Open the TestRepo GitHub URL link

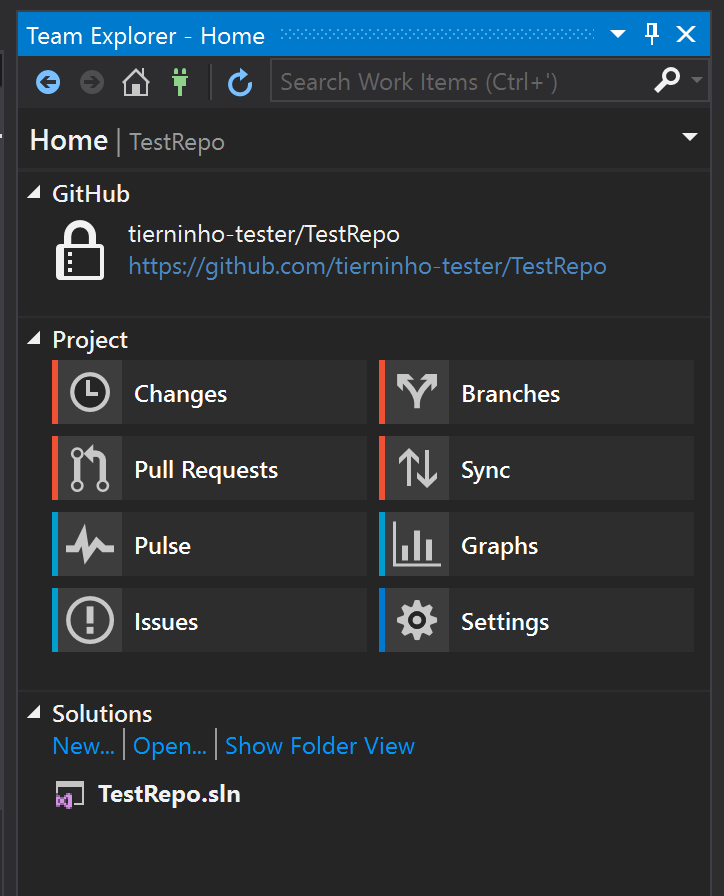pyautogui.click(x=366, y=266)
